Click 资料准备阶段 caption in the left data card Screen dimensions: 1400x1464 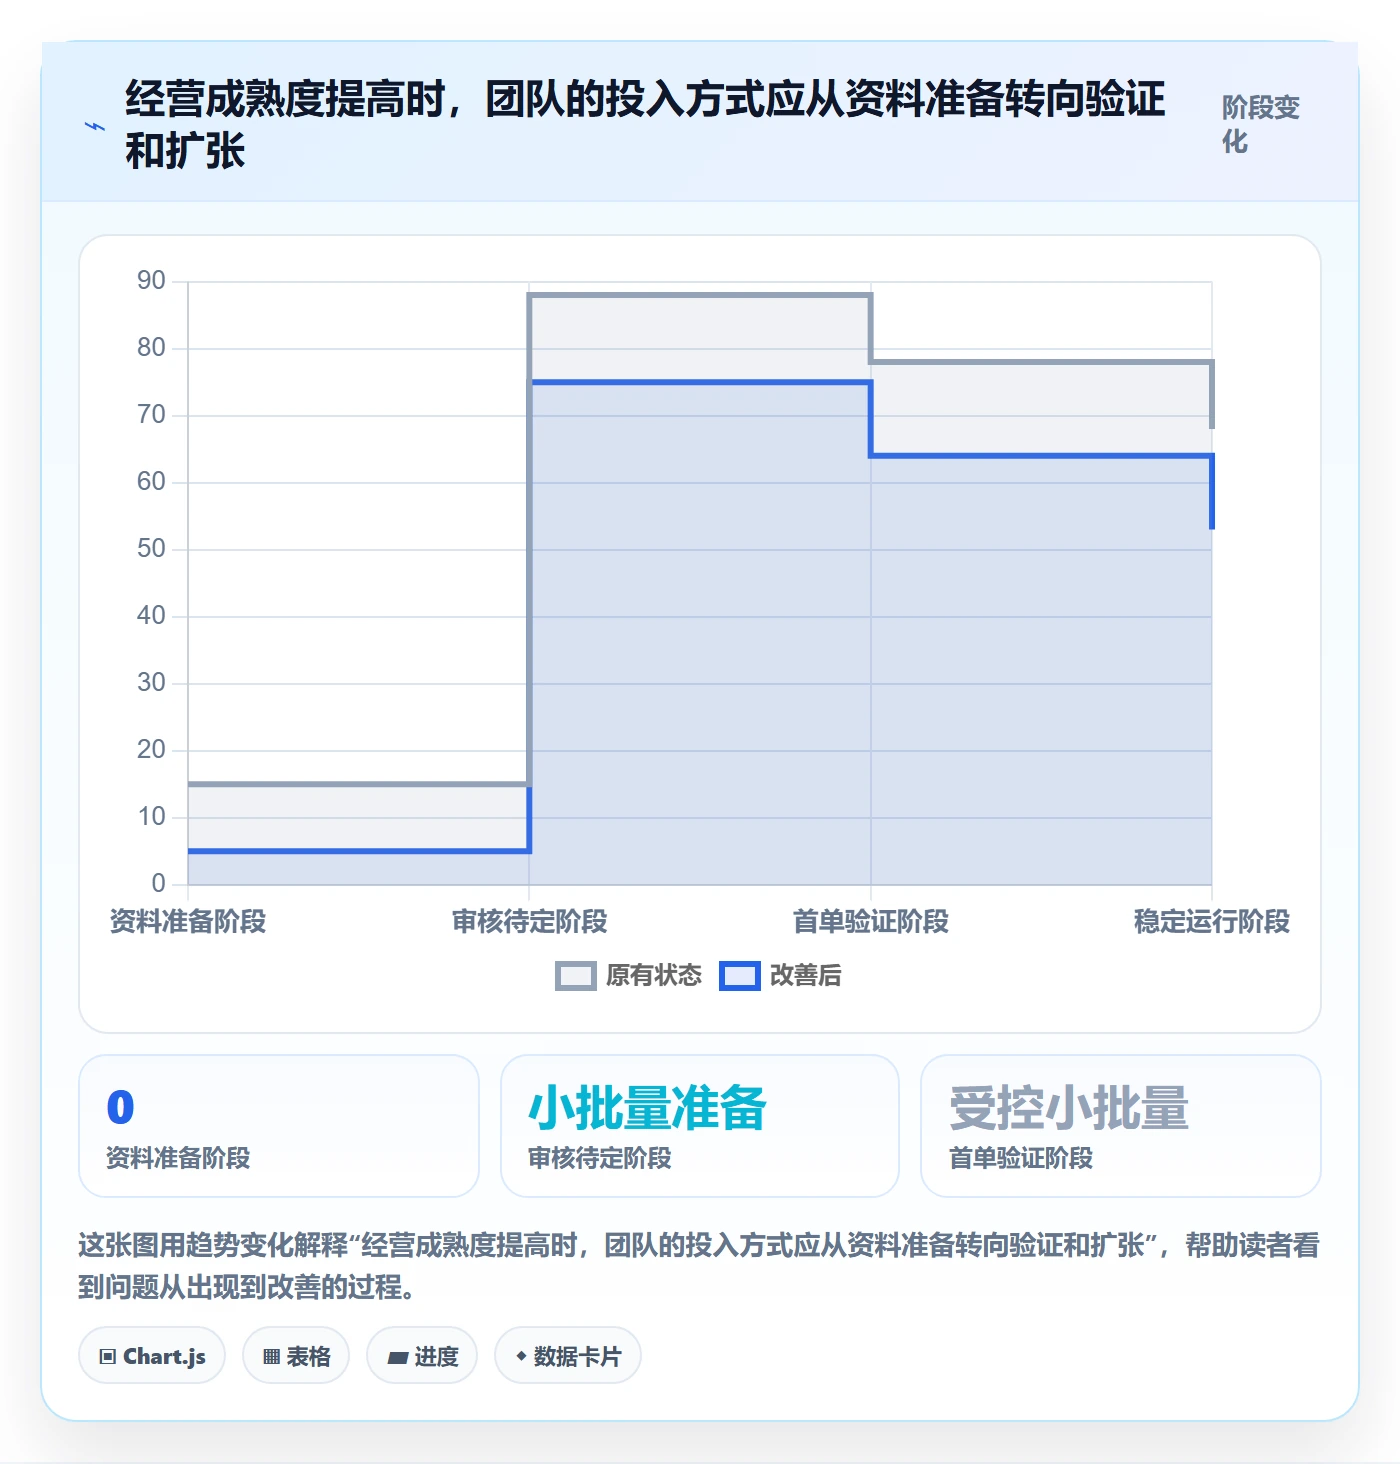pyautogui.click(x=179, y=1158)
